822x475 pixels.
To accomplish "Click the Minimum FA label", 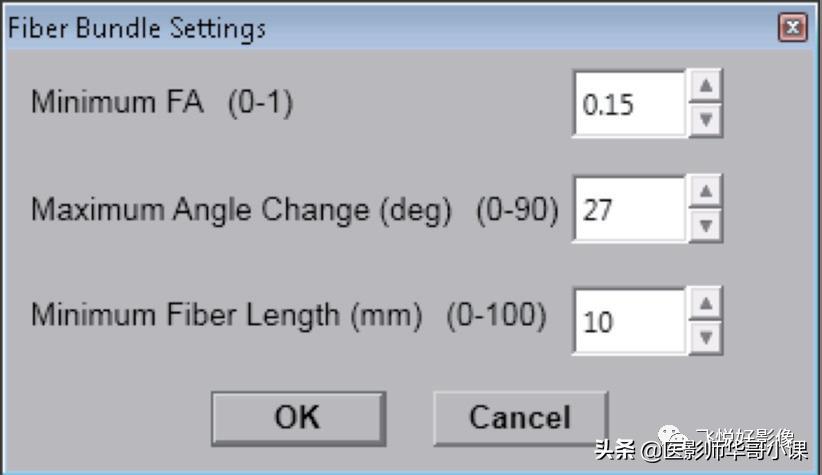I will (117, 102).
